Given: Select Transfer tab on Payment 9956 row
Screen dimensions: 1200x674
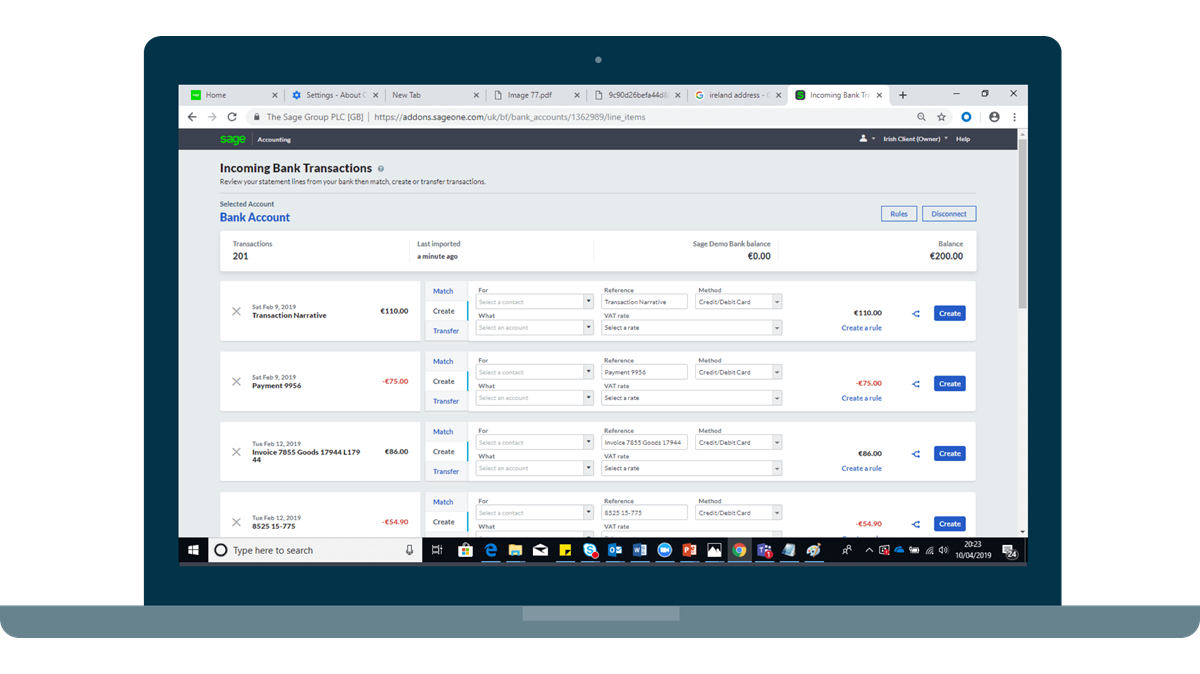Looking at the screenshot, I should pyautogui.click(x=446, y=401).
